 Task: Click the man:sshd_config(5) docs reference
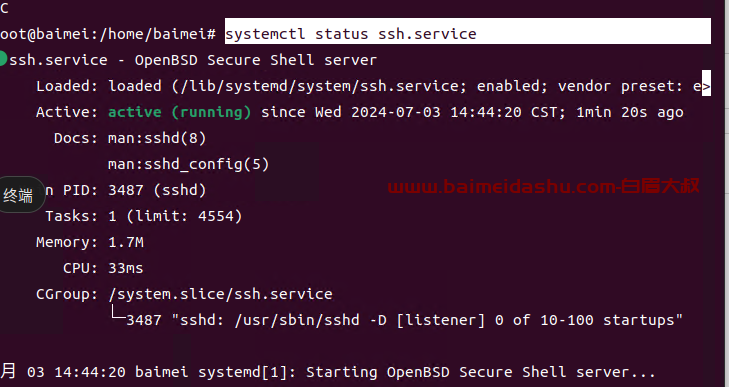[189, 164]
